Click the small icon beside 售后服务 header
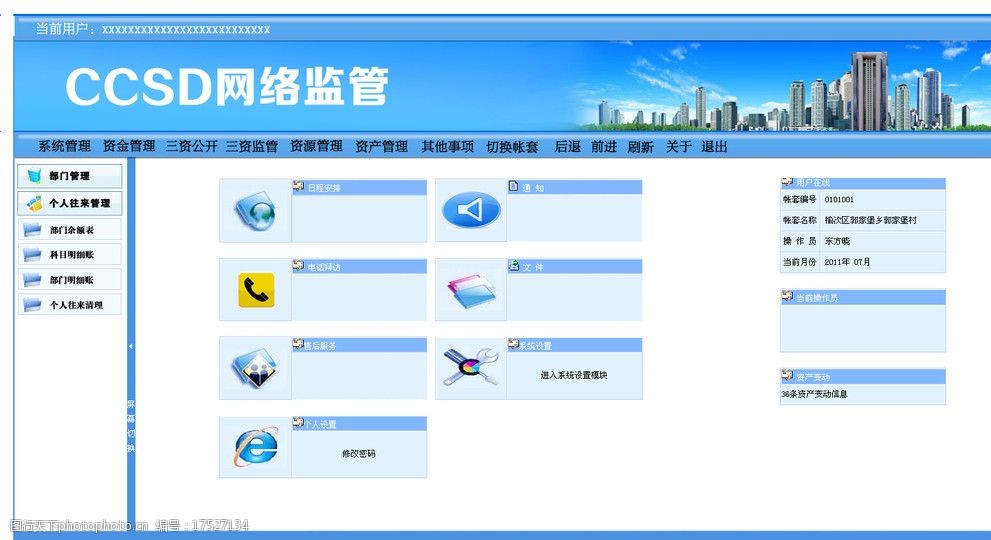Viewport: 991px width, 540px height. click(x=298, y=345)
